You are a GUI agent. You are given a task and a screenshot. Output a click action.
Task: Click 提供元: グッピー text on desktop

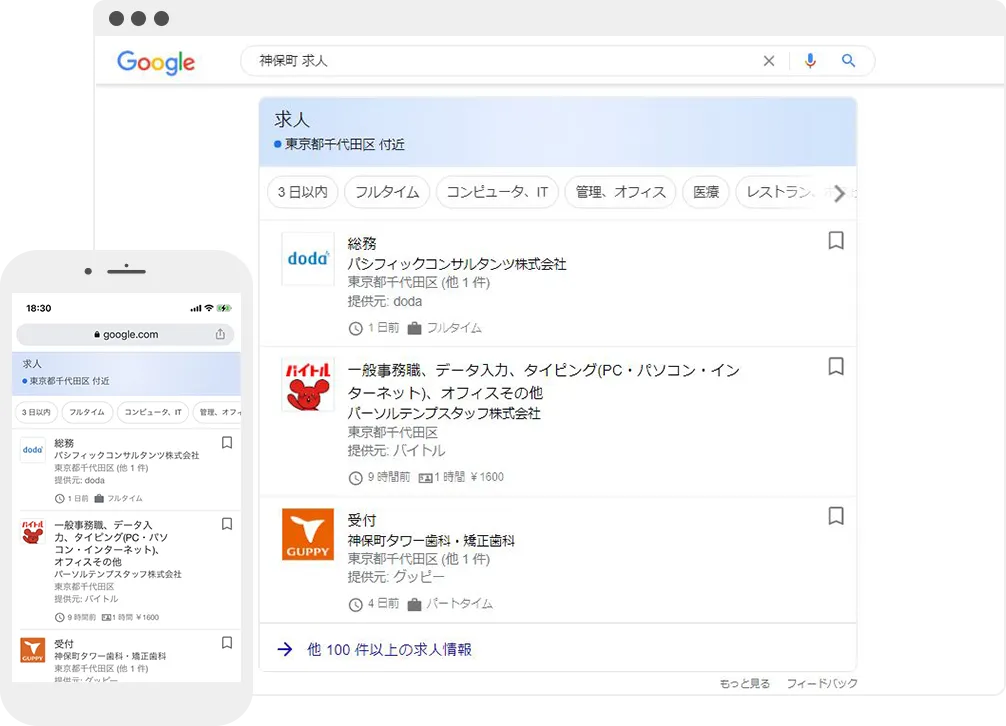point(396,577)
